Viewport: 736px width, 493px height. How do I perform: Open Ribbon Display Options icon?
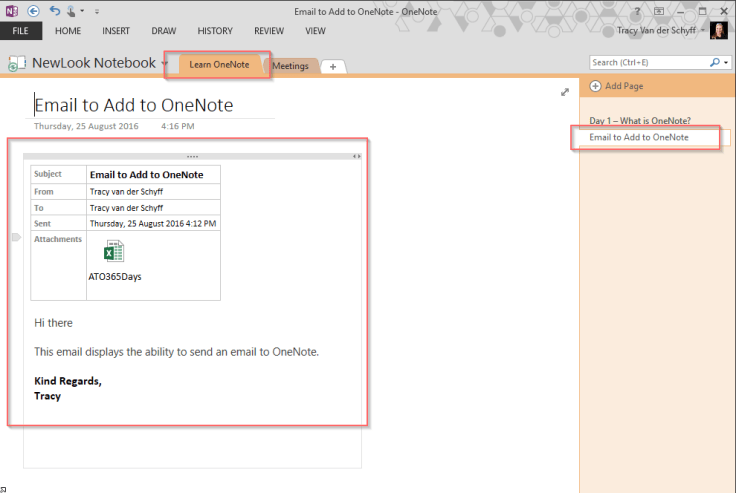pyautogui.click(x=659, y=11)
